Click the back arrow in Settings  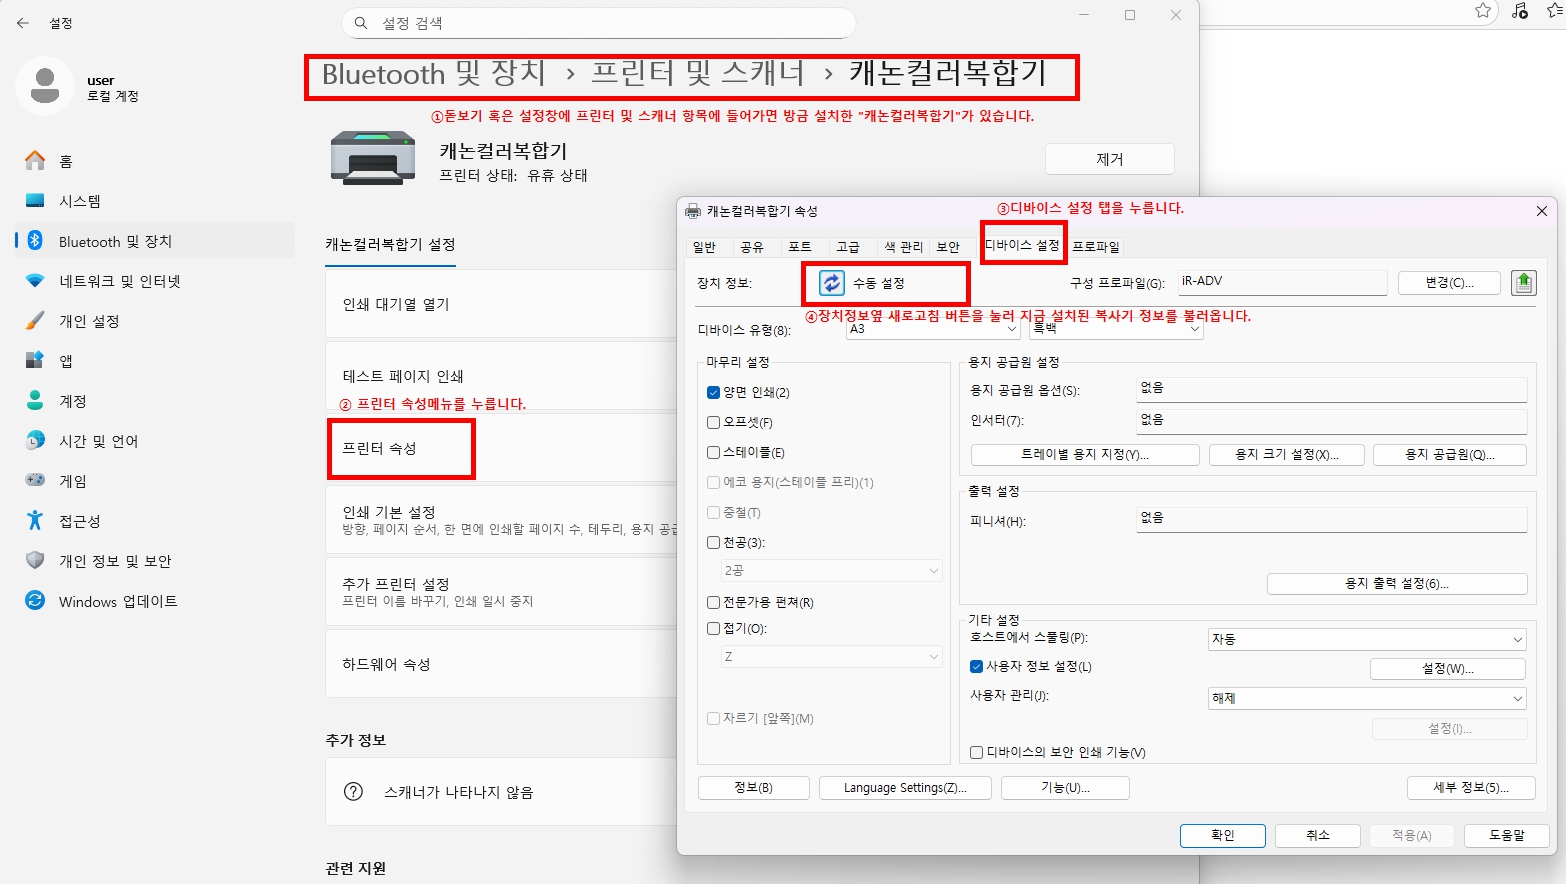tap(22, 22)
